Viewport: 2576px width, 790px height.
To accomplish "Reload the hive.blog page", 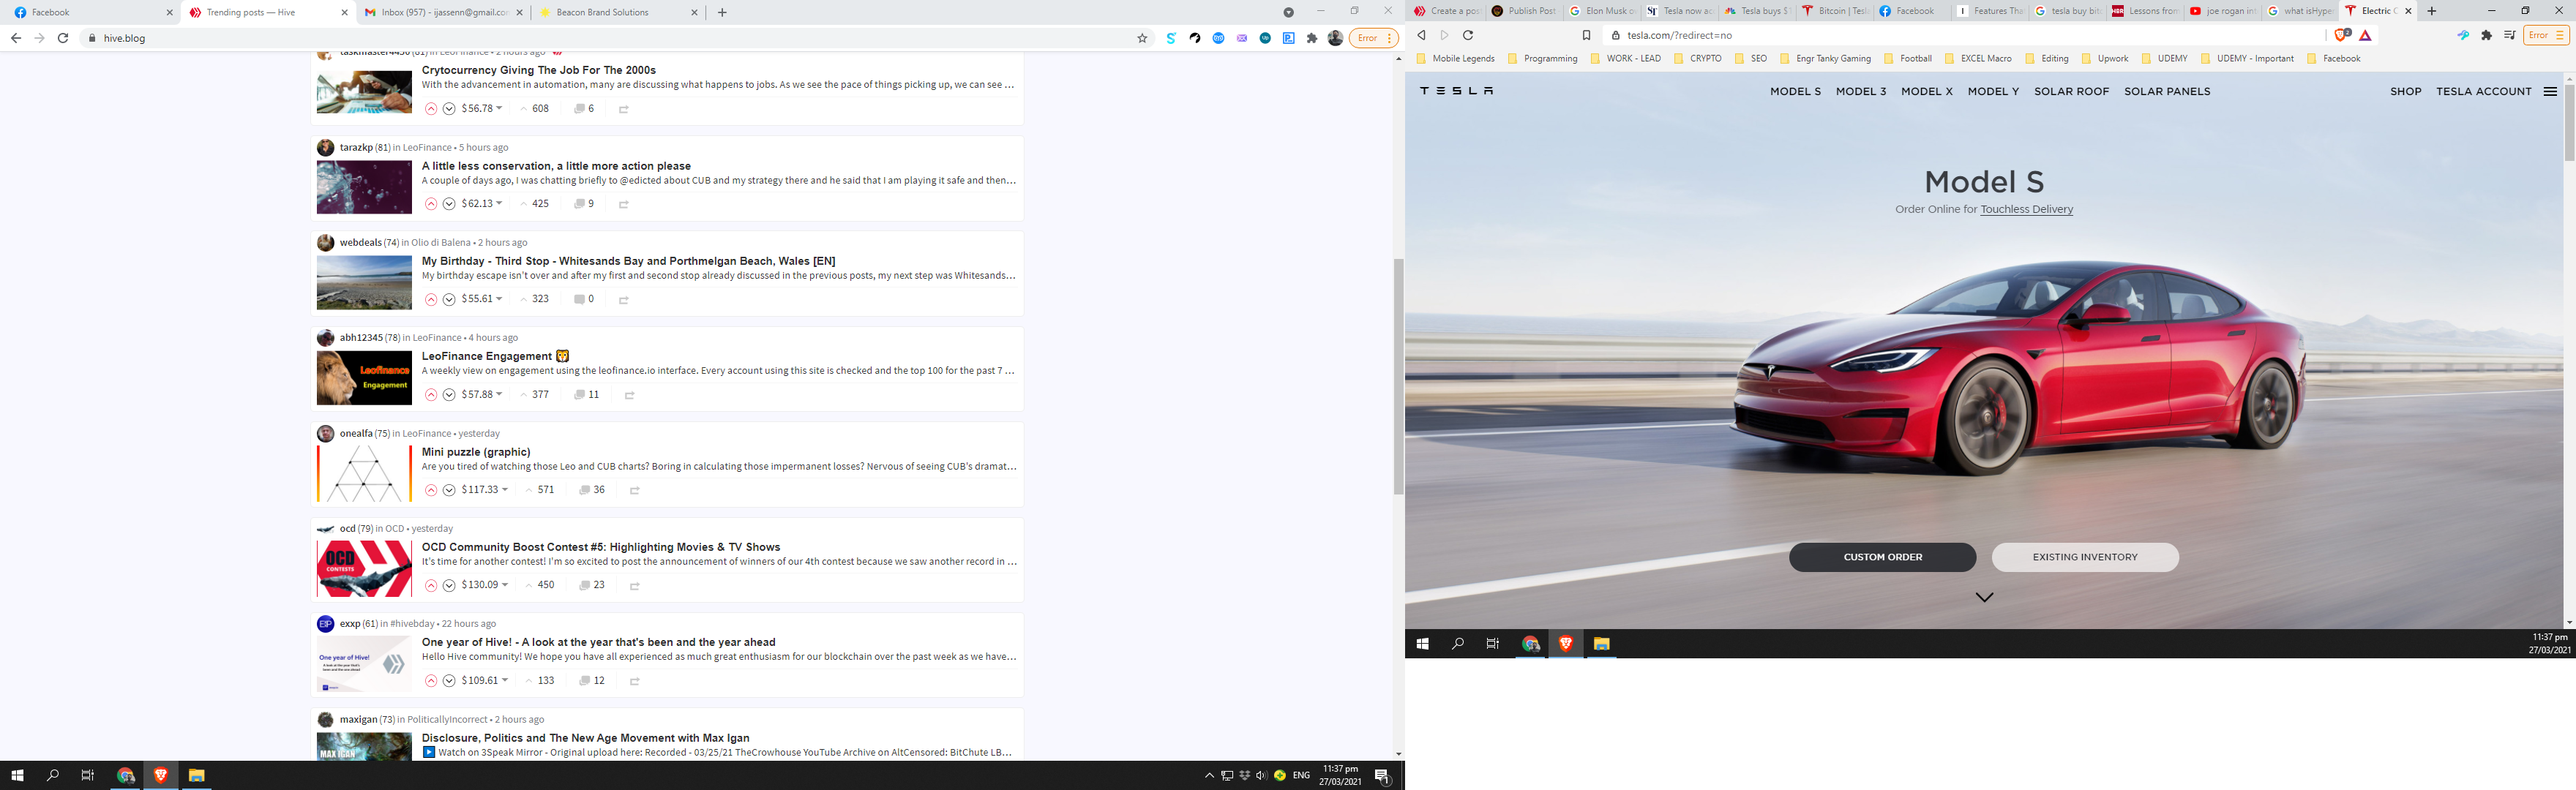I will [63, 38].
